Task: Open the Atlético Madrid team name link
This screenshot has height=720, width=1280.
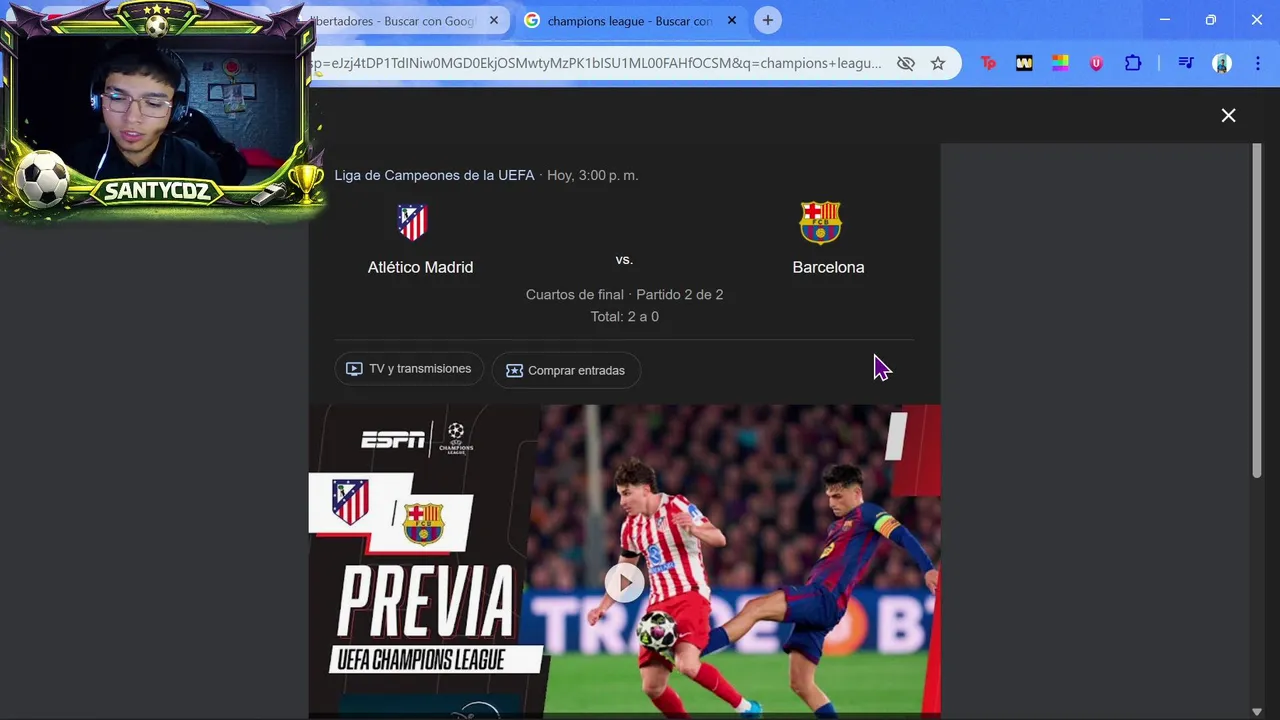Action: pyautogui.click(x=420, y=267)
